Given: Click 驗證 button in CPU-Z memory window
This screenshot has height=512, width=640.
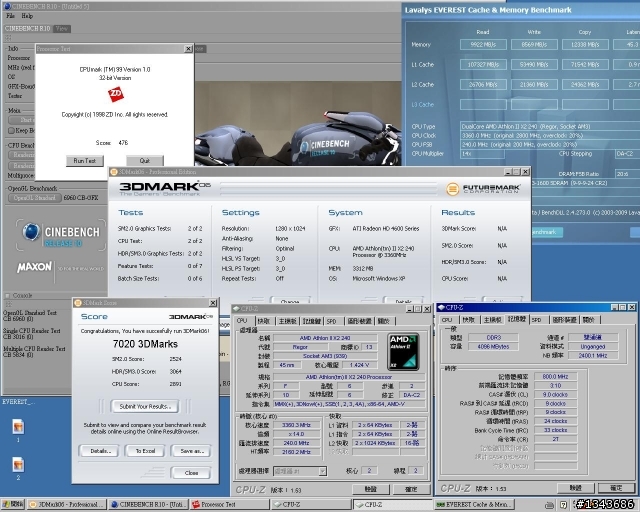Looking at the screenshot, I should pos(576,488).
